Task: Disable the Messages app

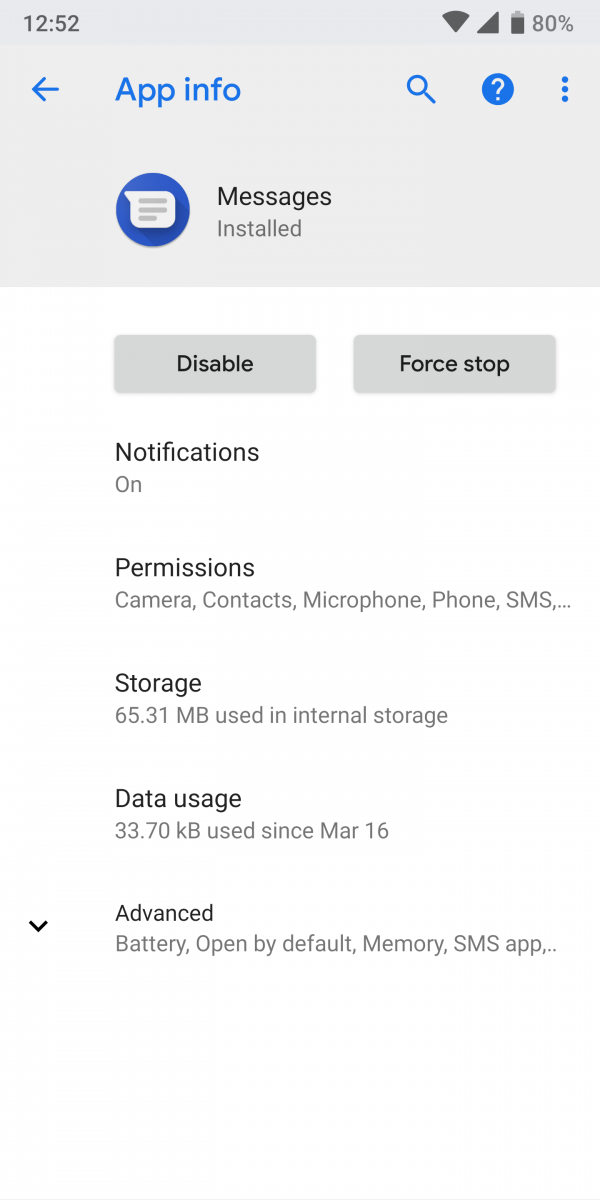Action: [x=214, y=363]
